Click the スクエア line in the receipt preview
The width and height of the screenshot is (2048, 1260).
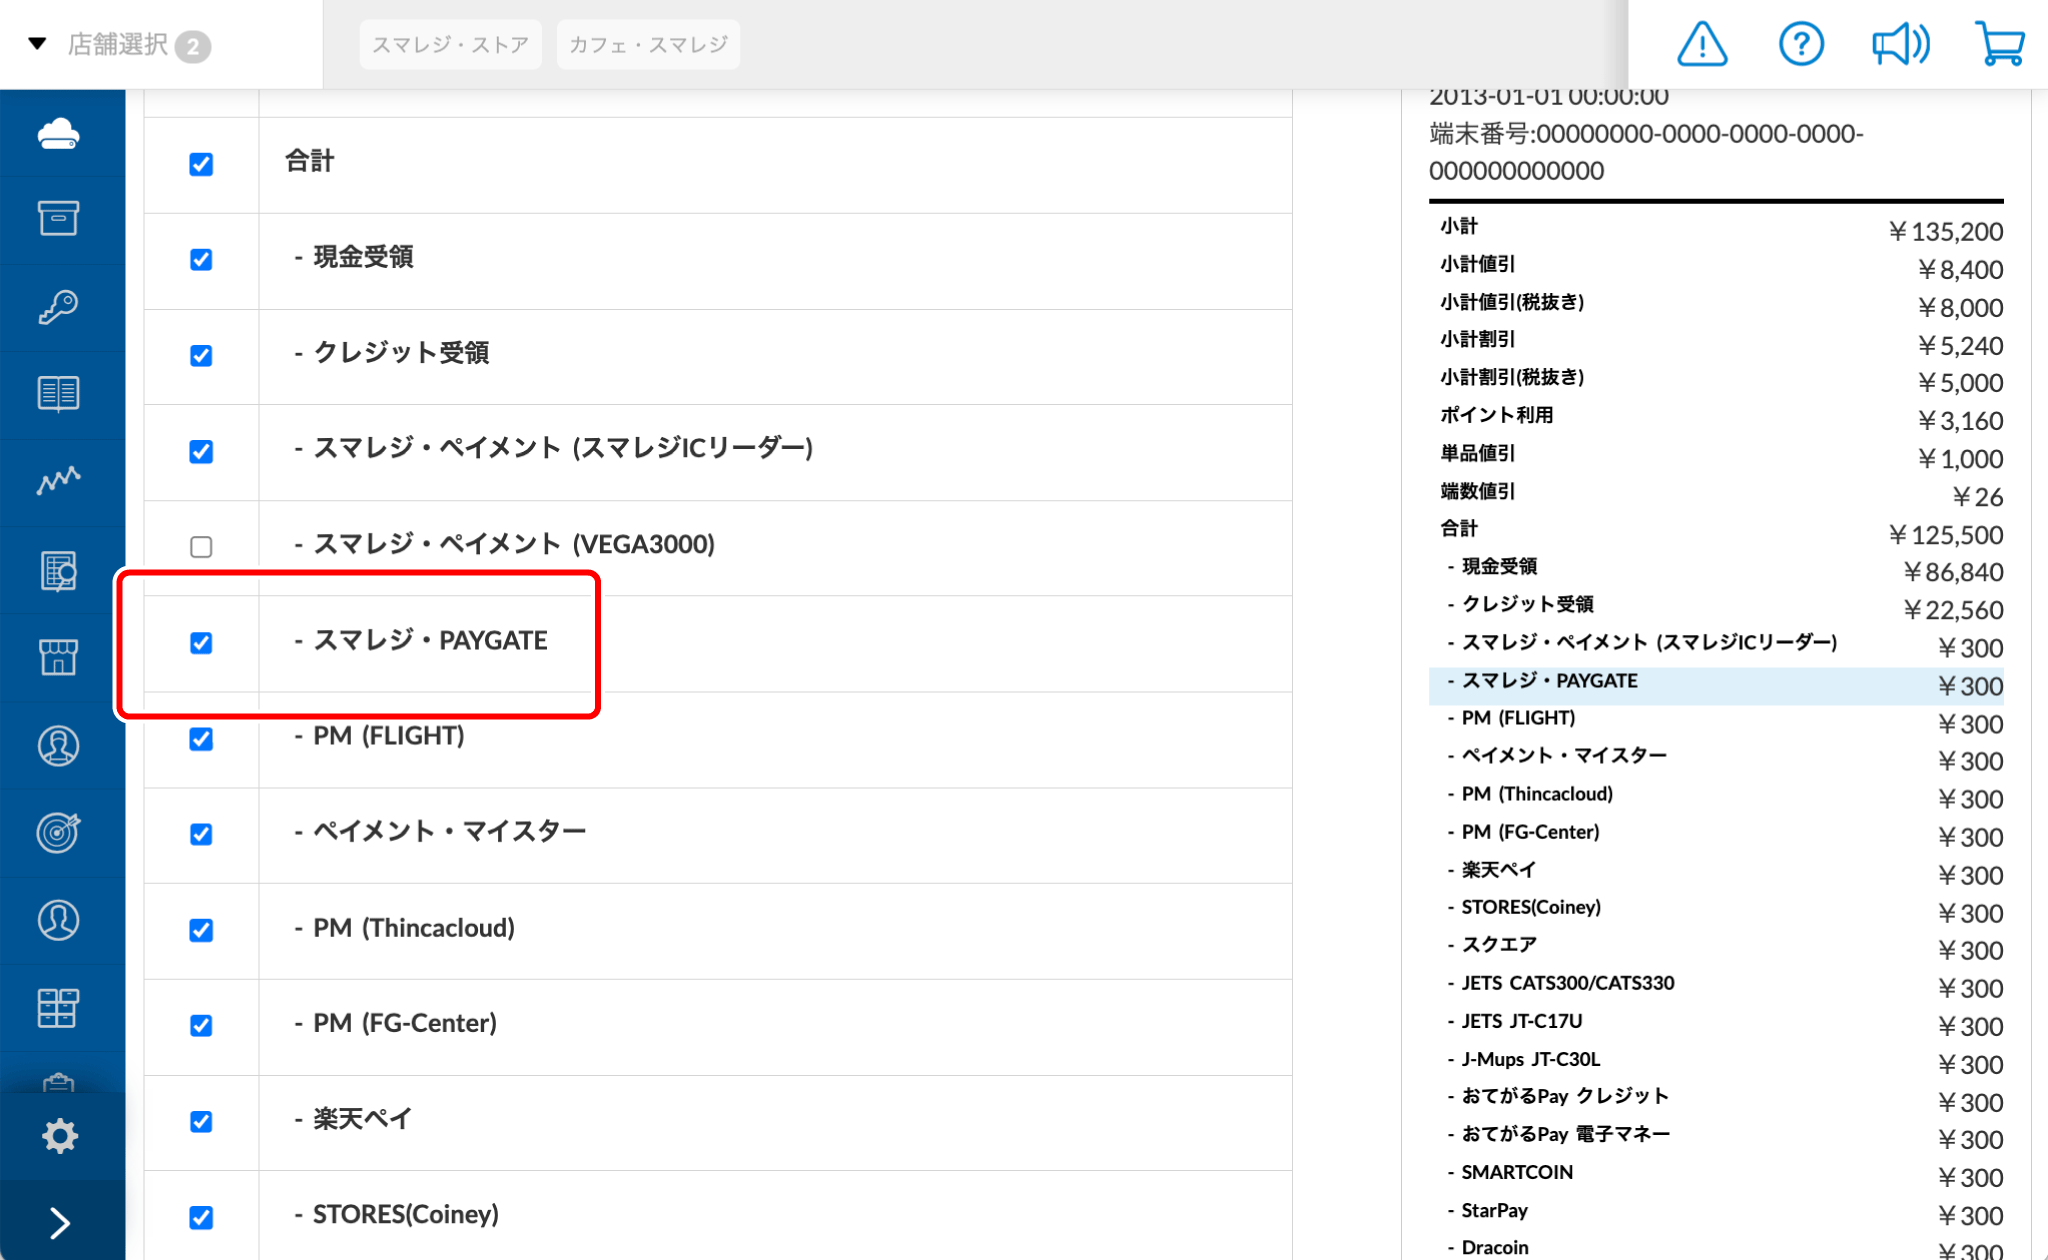pos(1716,949)
